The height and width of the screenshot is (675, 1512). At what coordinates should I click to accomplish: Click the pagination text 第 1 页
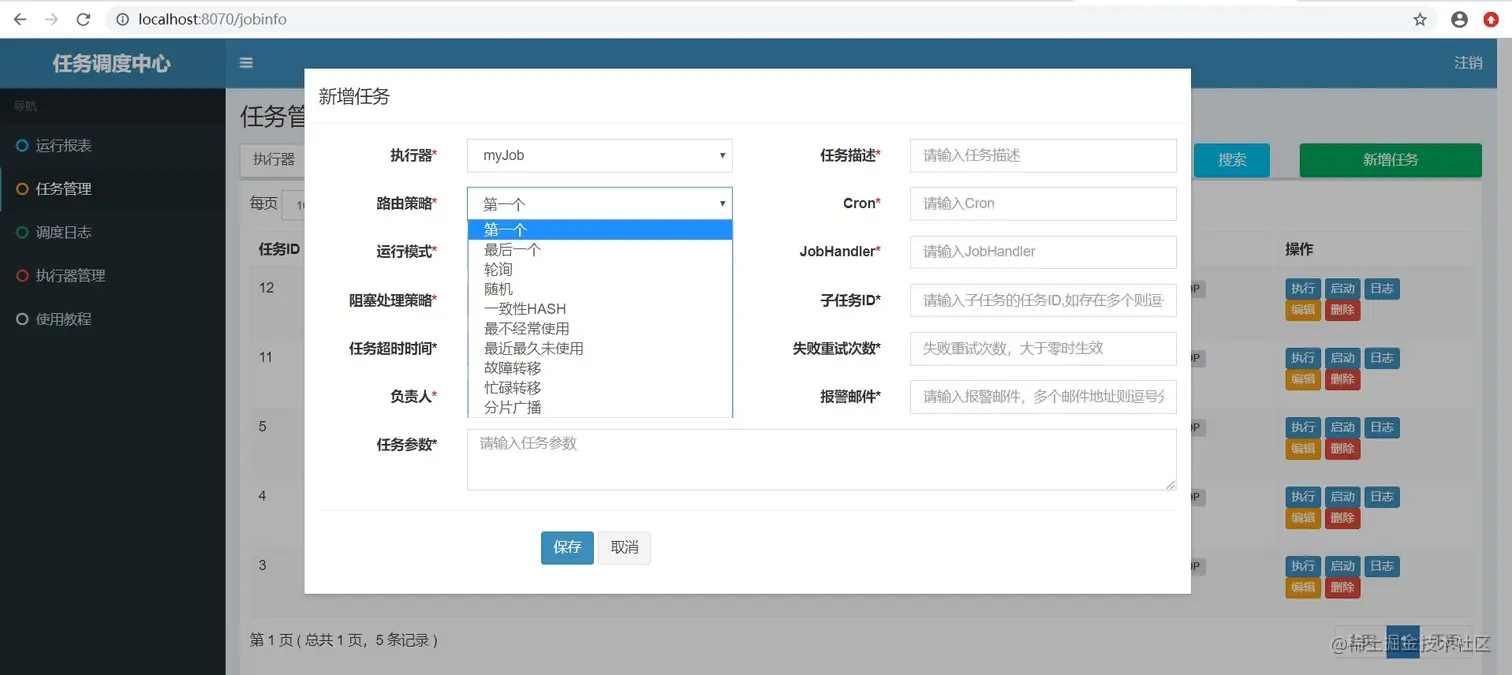tap(270, 640)
